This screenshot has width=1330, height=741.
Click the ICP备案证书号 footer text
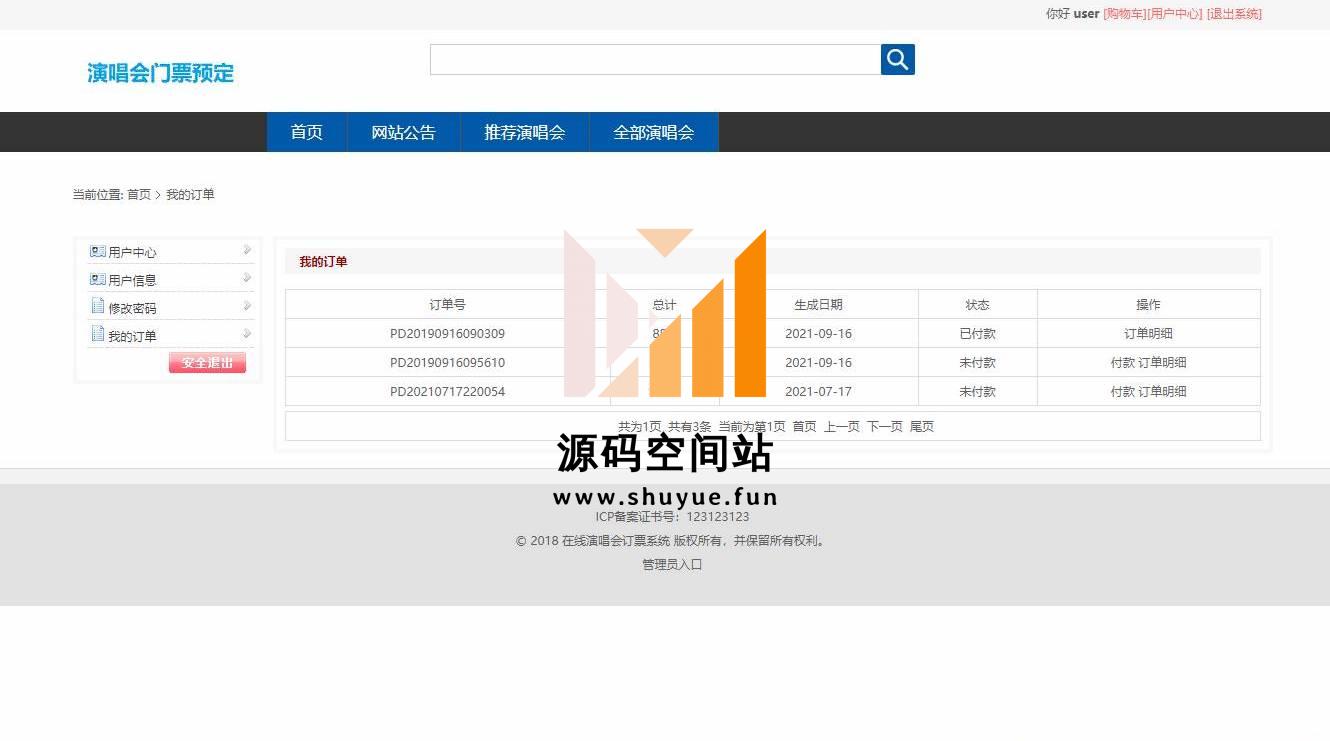(x=672, y=517)
